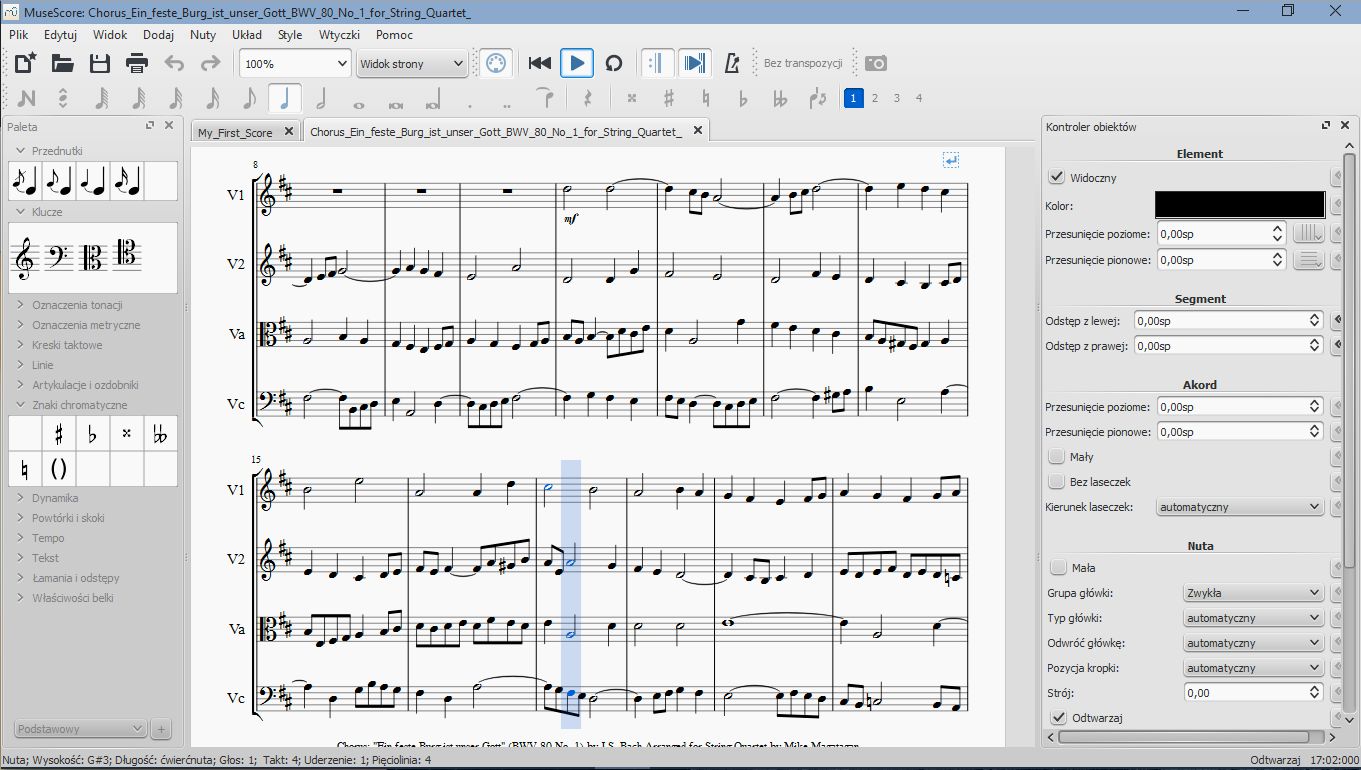Switch to voice 4
Viewport: 1361px width, 770px height.
click(919, 98)
